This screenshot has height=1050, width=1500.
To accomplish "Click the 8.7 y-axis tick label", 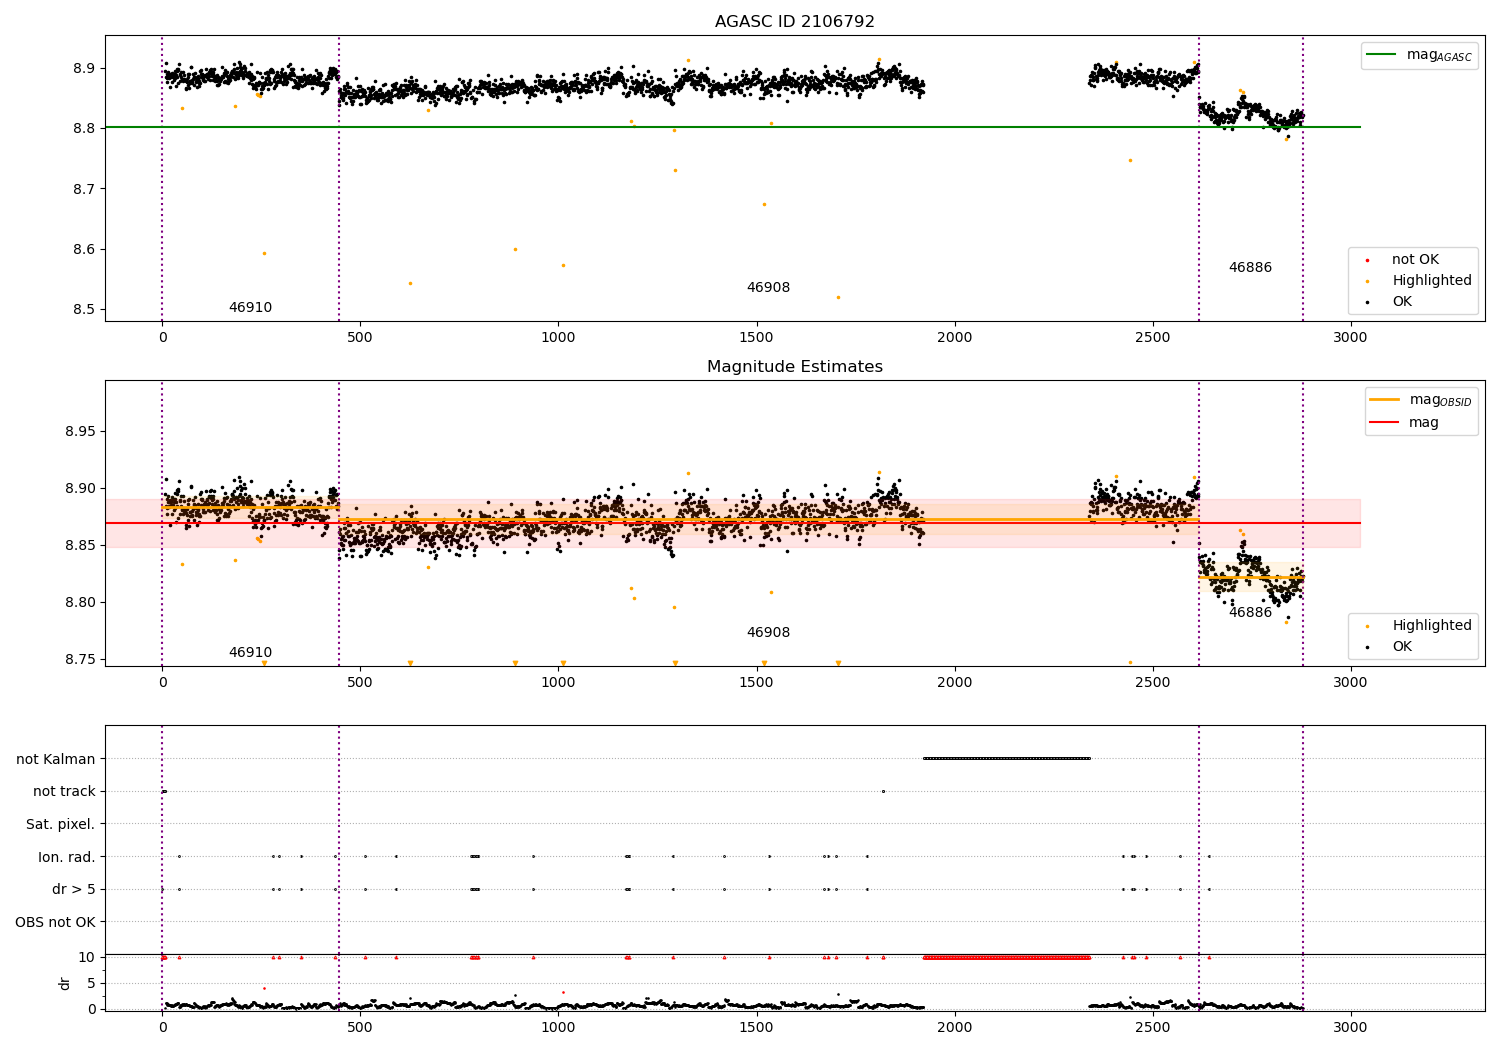I will coord(85,189).
